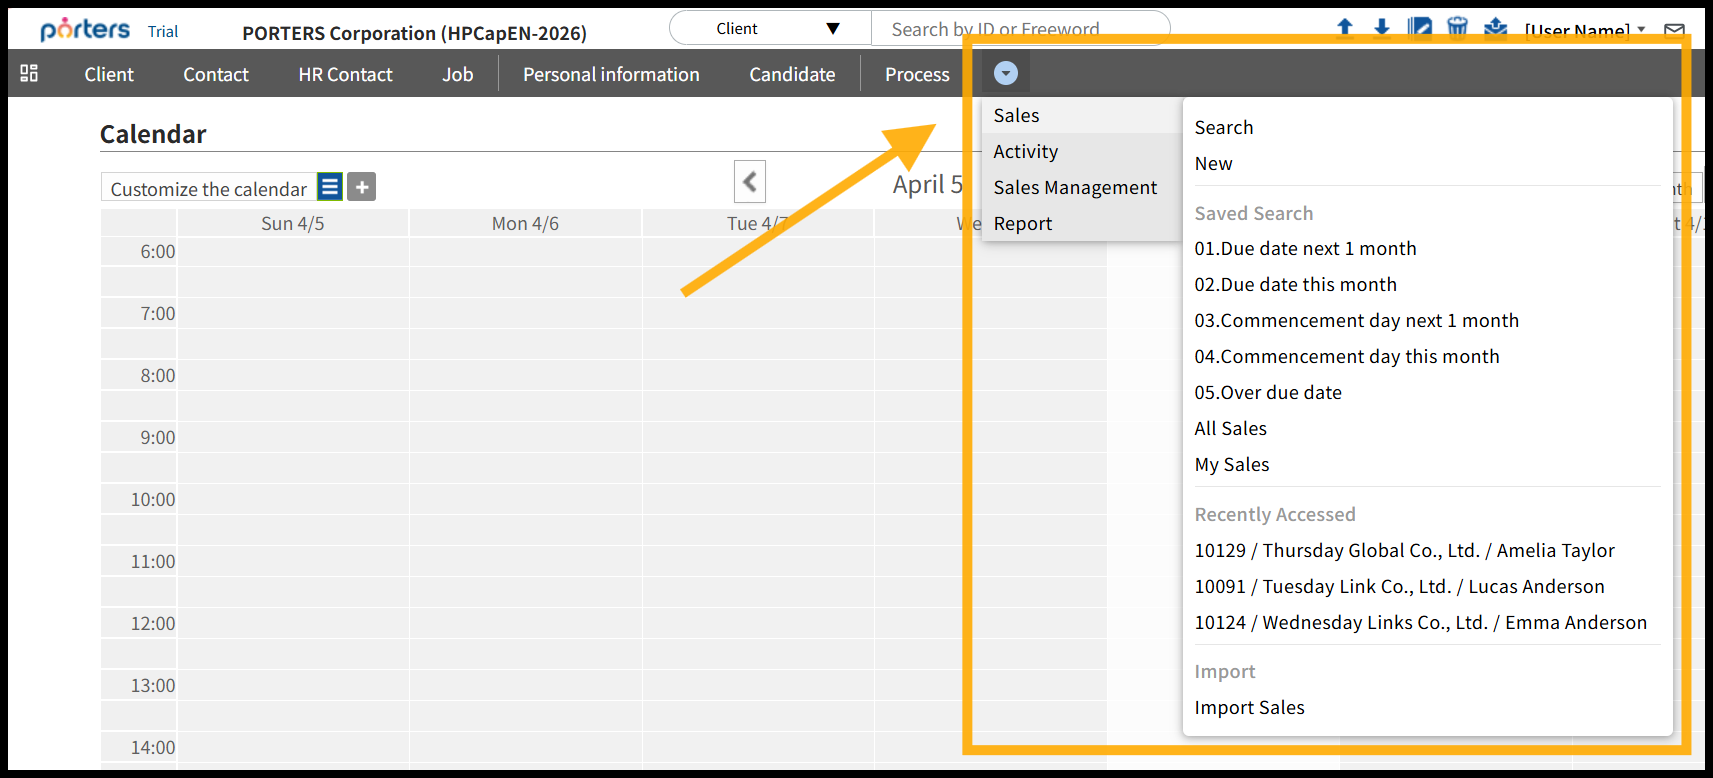This screenshot has width=1713, height=778.
Task: Open the trash bin icon
Action: (x=1457, y=27)
